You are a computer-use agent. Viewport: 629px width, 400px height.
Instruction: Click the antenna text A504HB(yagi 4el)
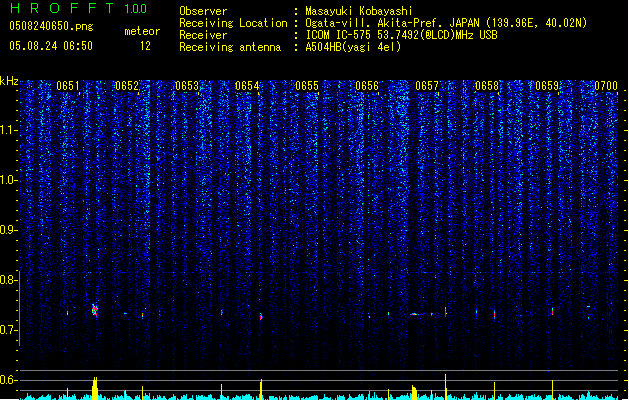353,47
